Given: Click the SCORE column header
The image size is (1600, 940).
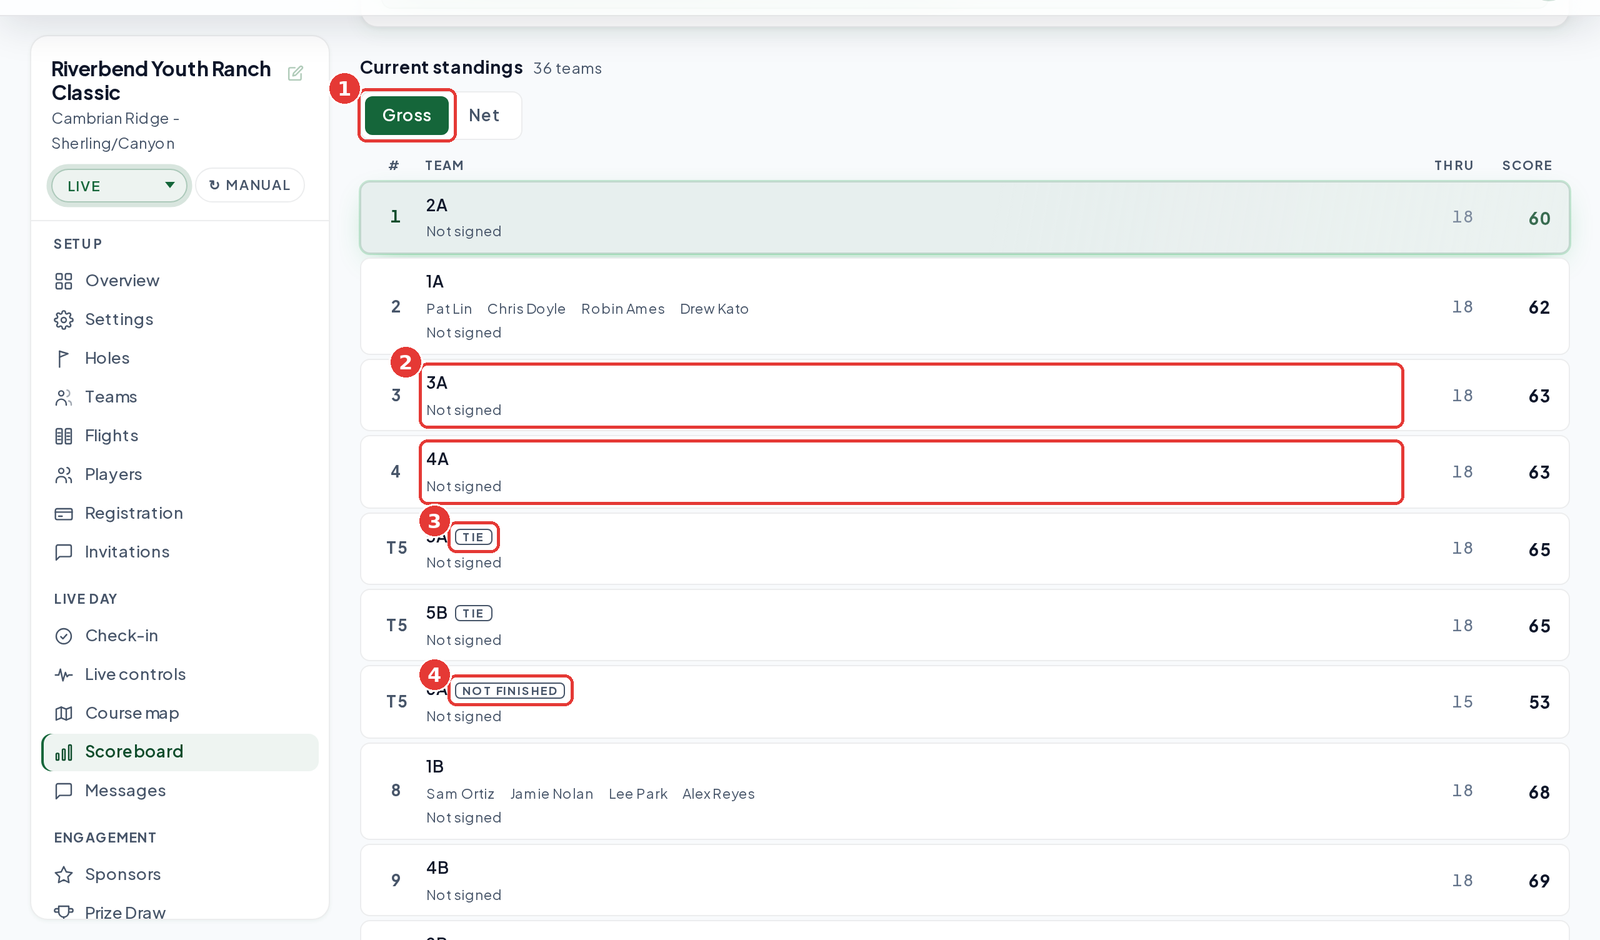Looking at the screenshot, I should point(1527,166).
